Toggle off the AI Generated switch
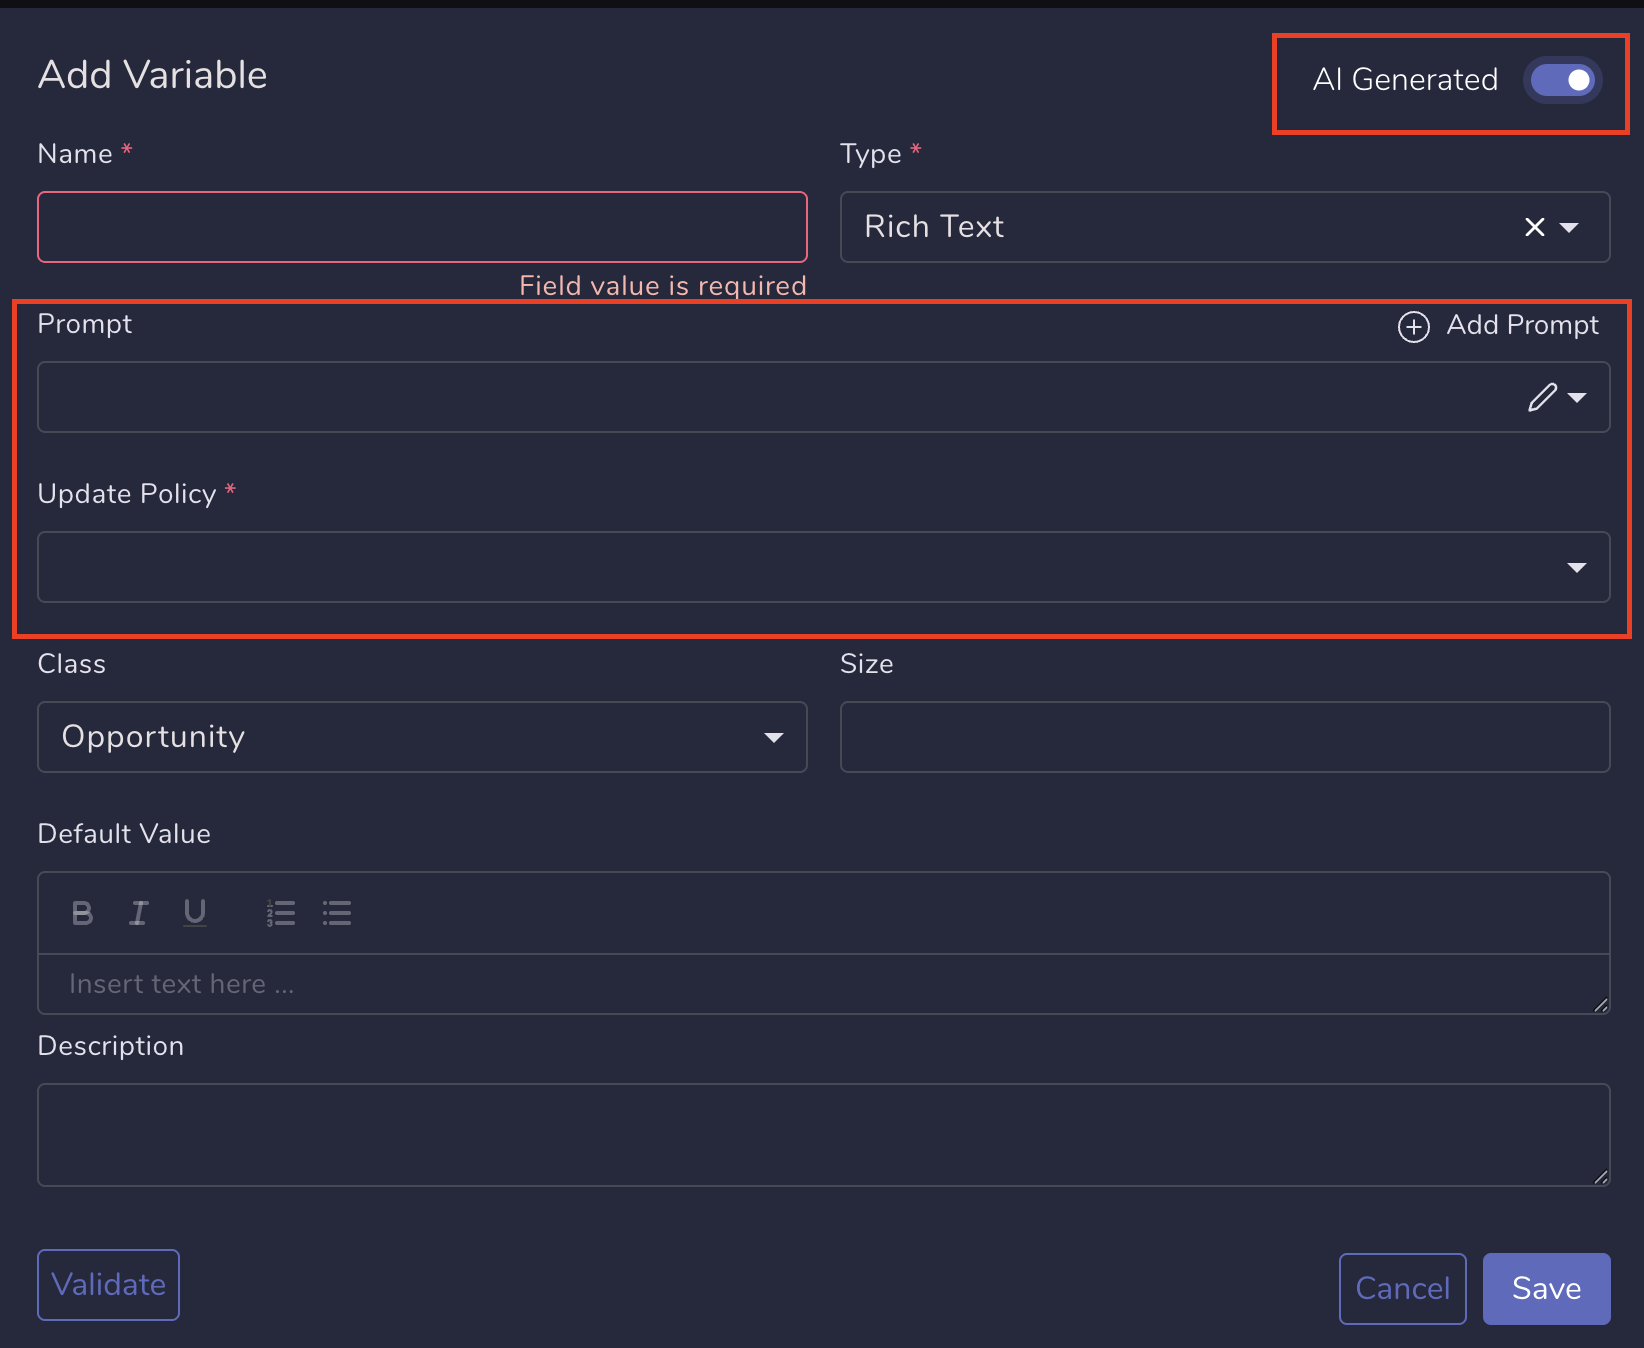This screenshot has height=1348, width=1644. 1562,80
